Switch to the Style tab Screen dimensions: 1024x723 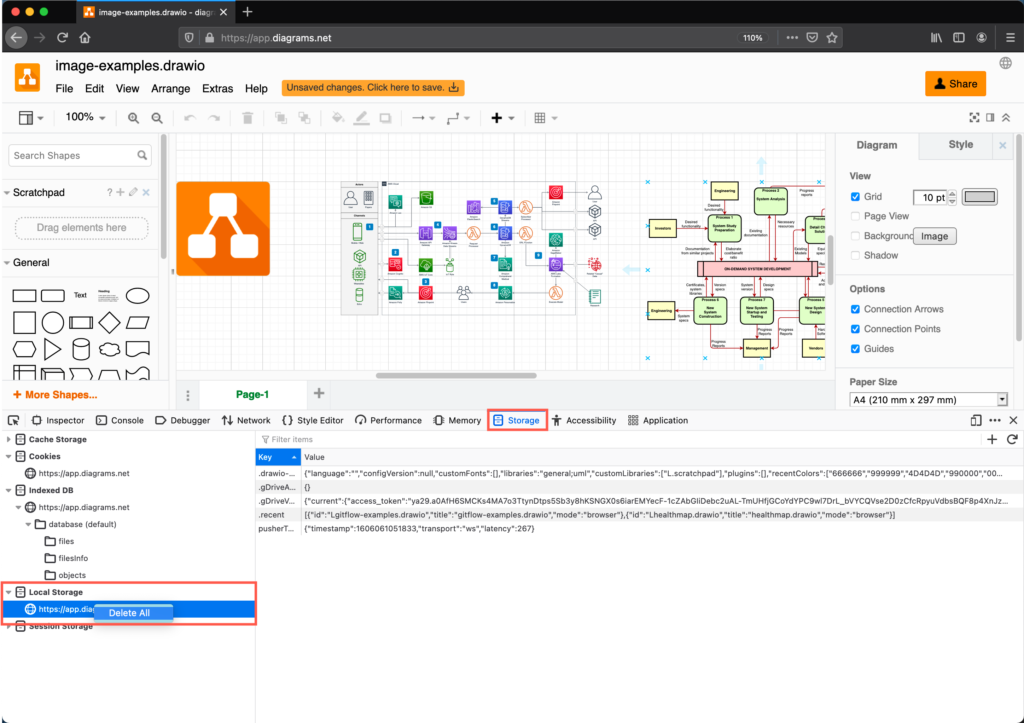pyautogui.click(x=960, y=144)
